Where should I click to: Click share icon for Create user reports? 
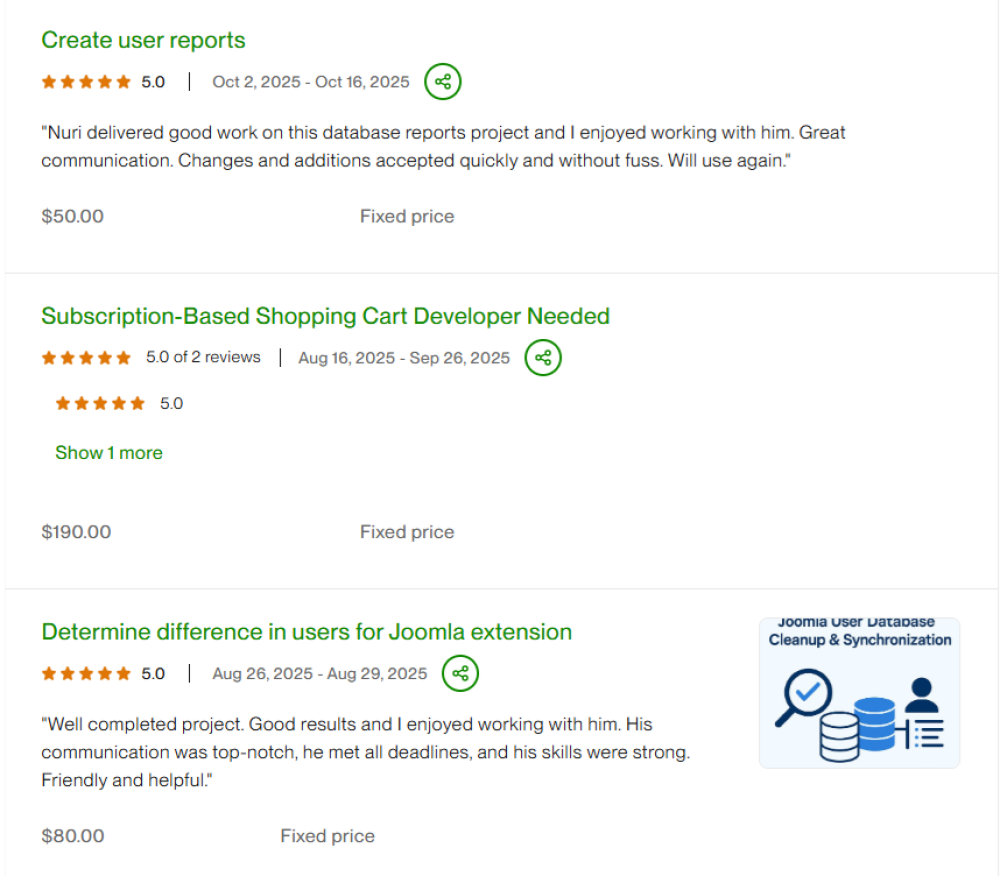442,82
